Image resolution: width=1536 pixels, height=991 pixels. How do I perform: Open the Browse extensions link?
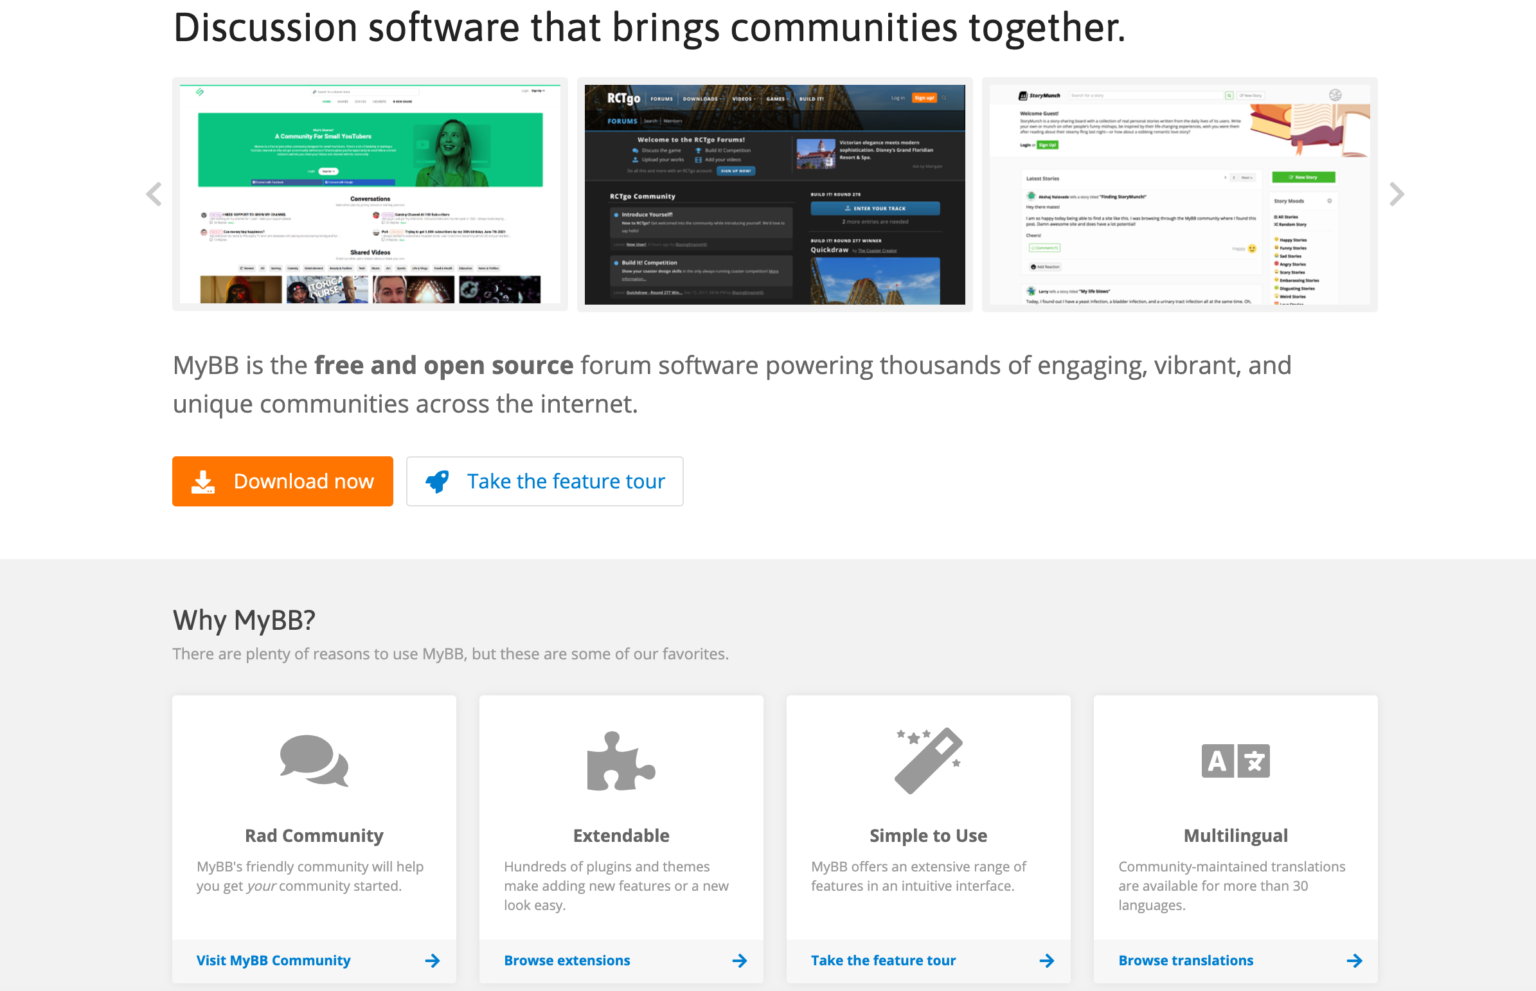point(567,960)
